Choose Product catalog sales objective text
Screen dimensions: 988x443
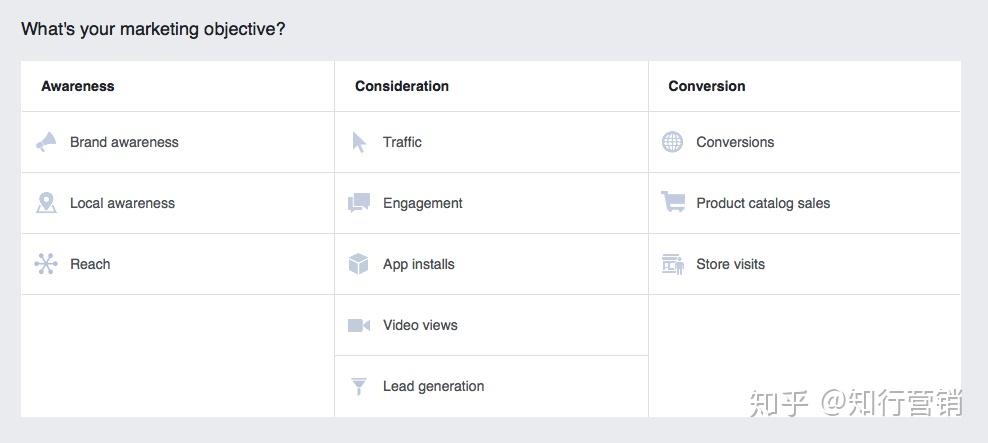[x=763, y=203]
